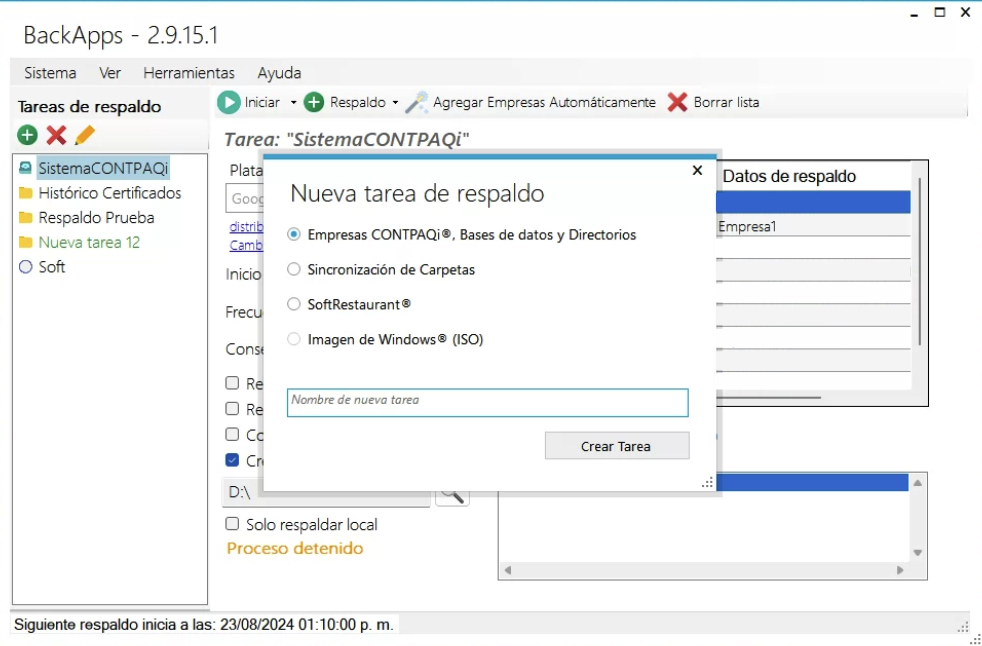Toggle the checked Cr... checkbox

(x=232, y=461)
